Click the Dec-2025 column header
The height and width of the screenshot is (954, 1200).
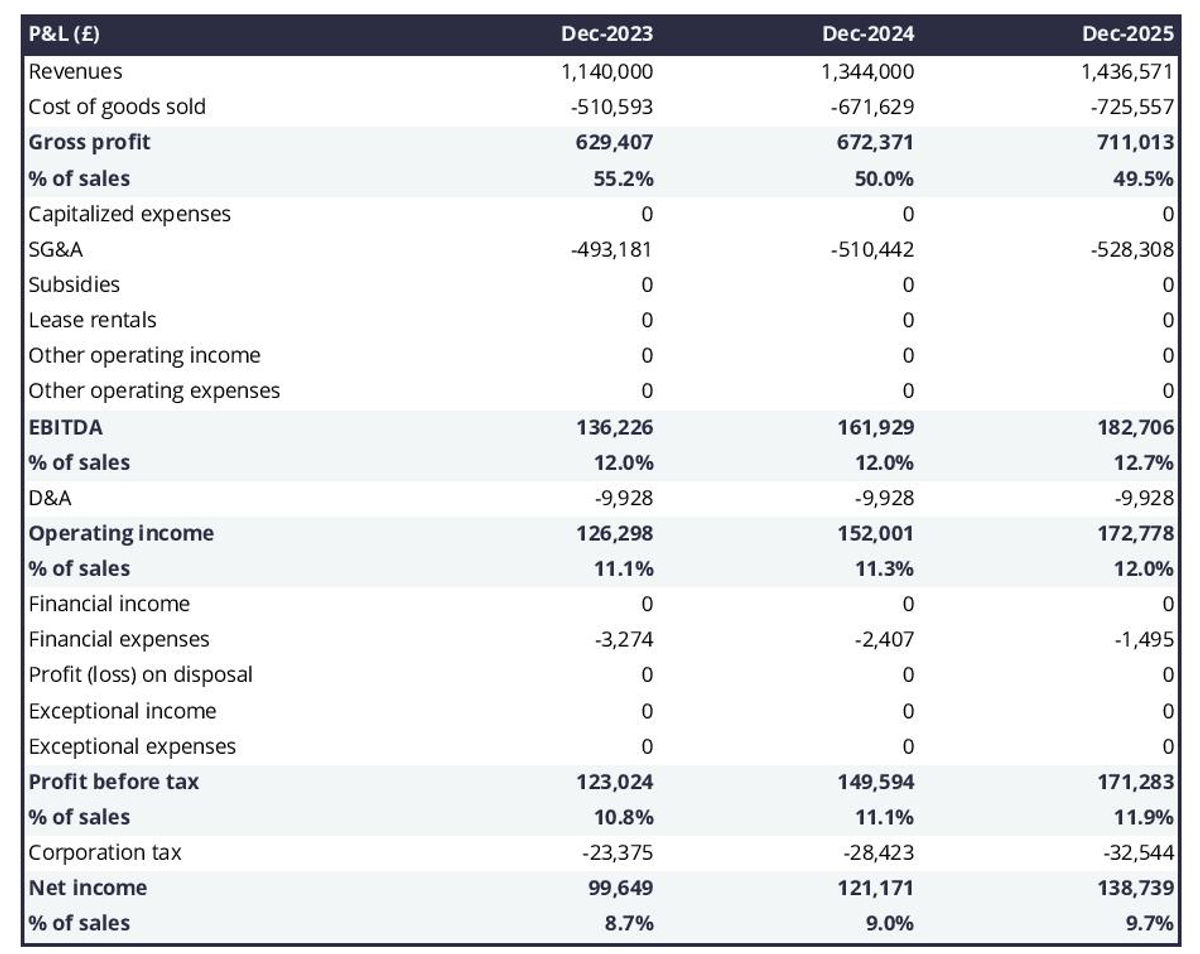[x=1127, y=35]
